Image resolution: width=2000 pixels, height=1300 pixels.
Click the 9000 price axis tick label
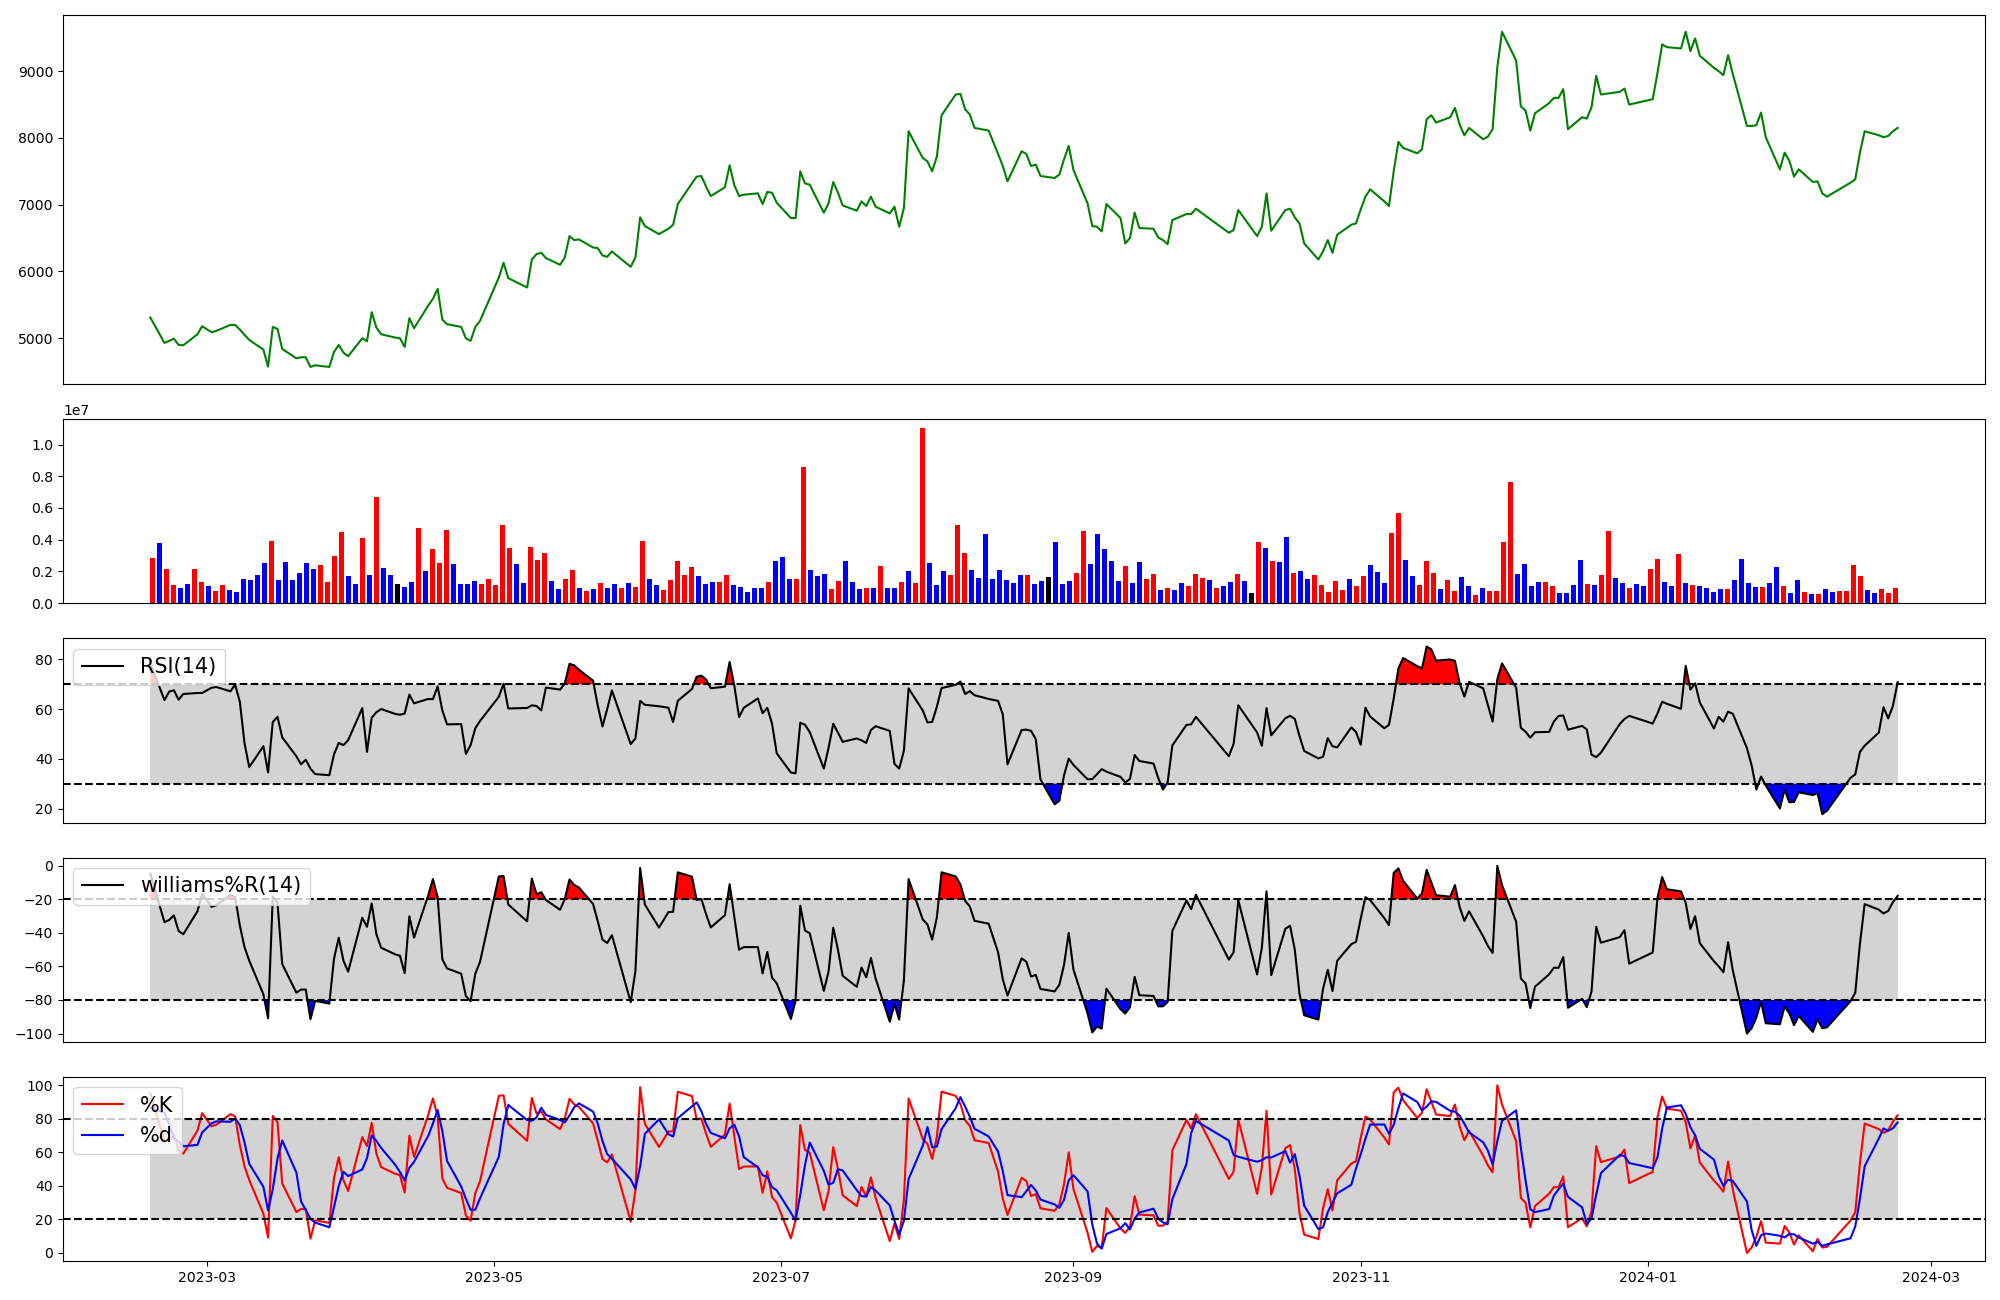(x=36, y=72)
